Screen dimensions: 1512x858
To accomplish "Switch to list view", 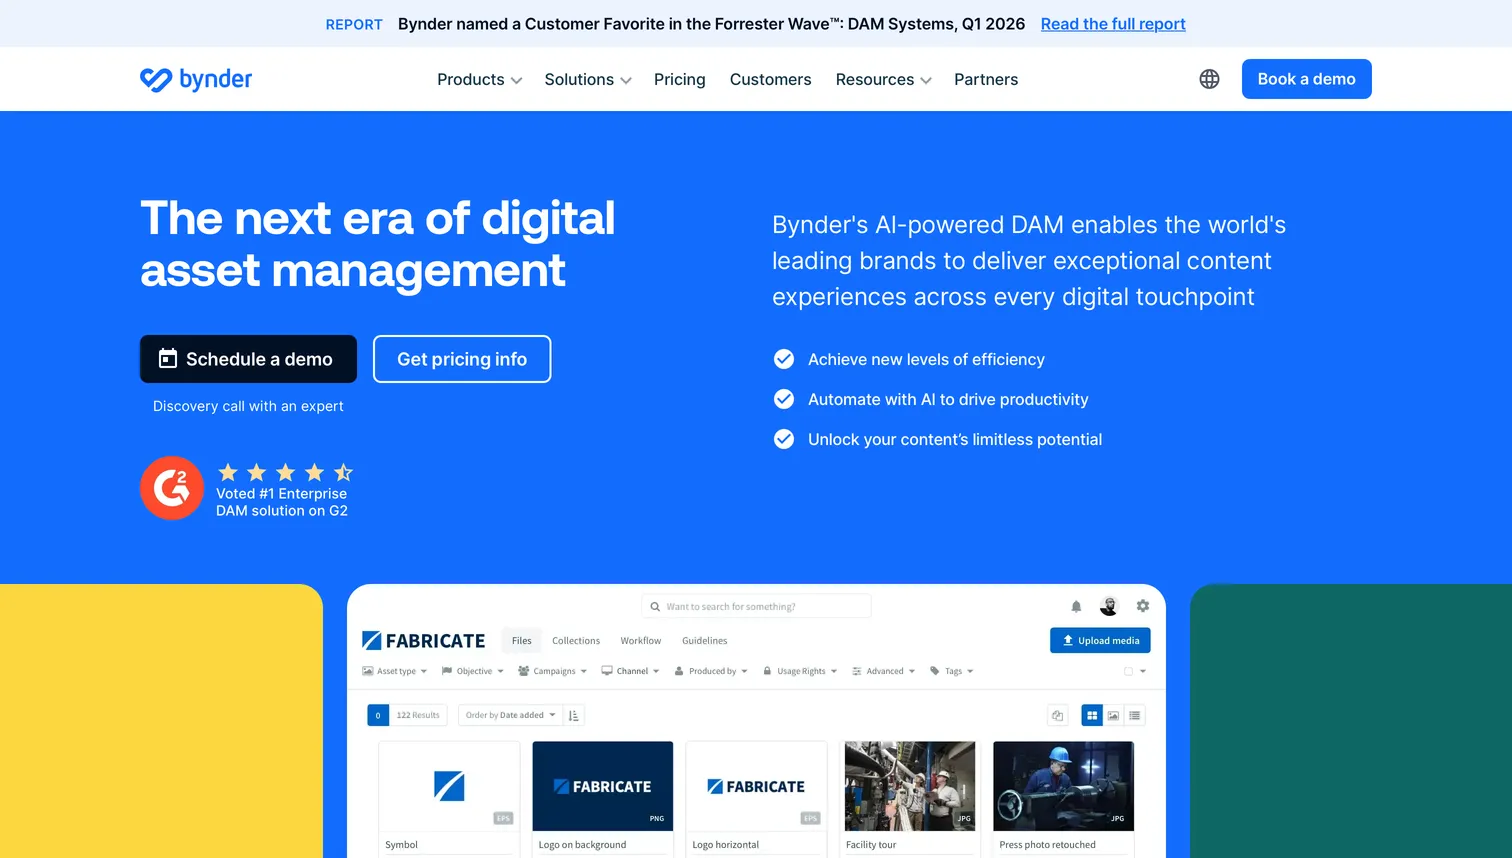I will [1134, 715].
